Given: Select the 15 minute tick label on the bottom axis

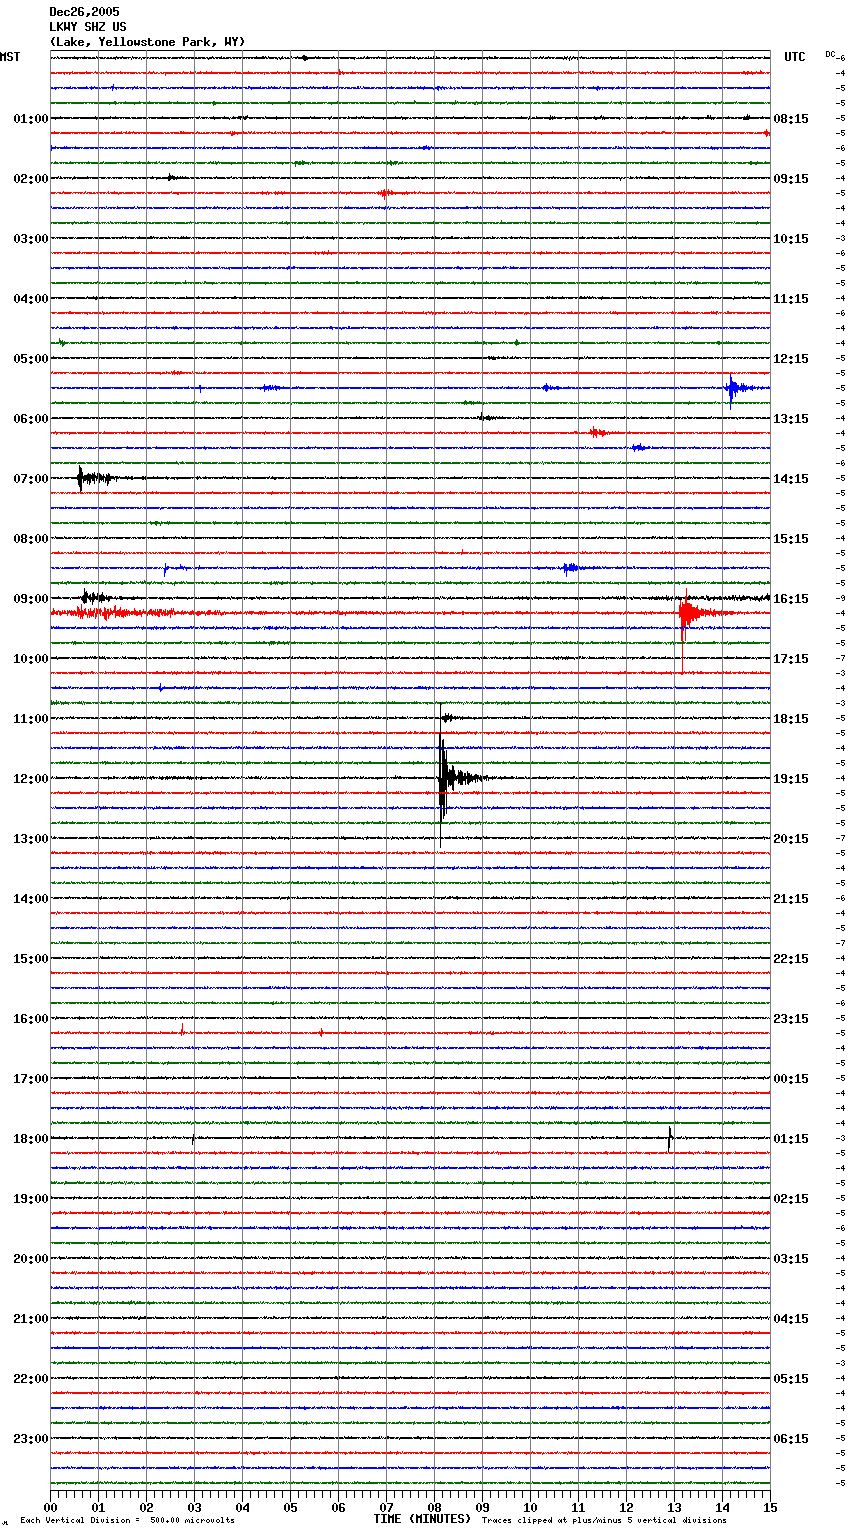Looking at the screenshot, I should (769, 1507).
